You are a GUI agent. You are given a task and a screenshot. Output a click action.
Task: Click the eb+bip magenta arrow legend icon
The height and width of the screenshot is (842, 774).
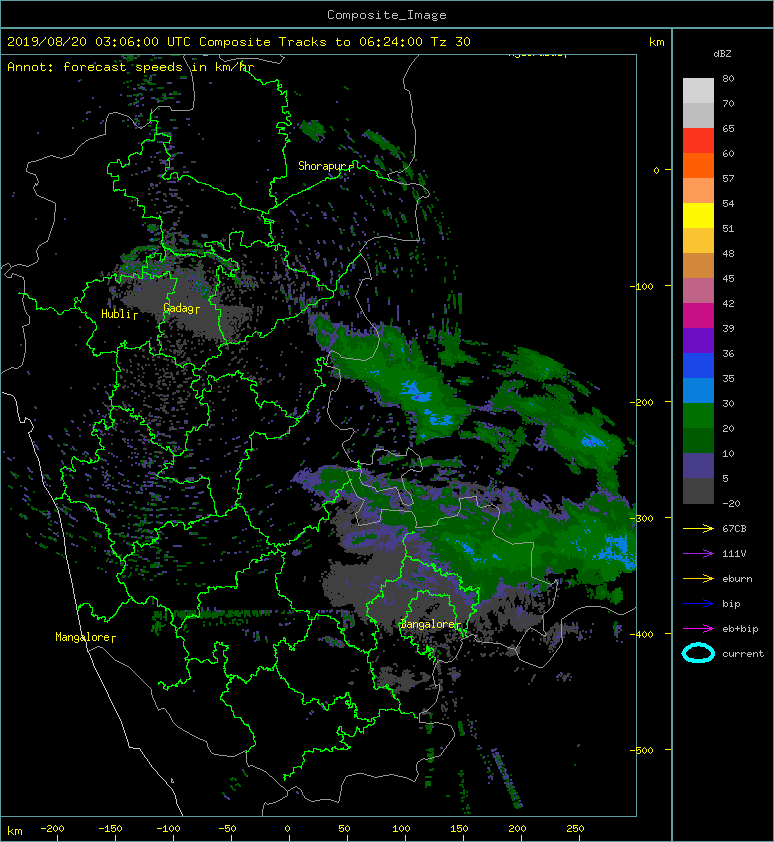(x=698, y=628)
